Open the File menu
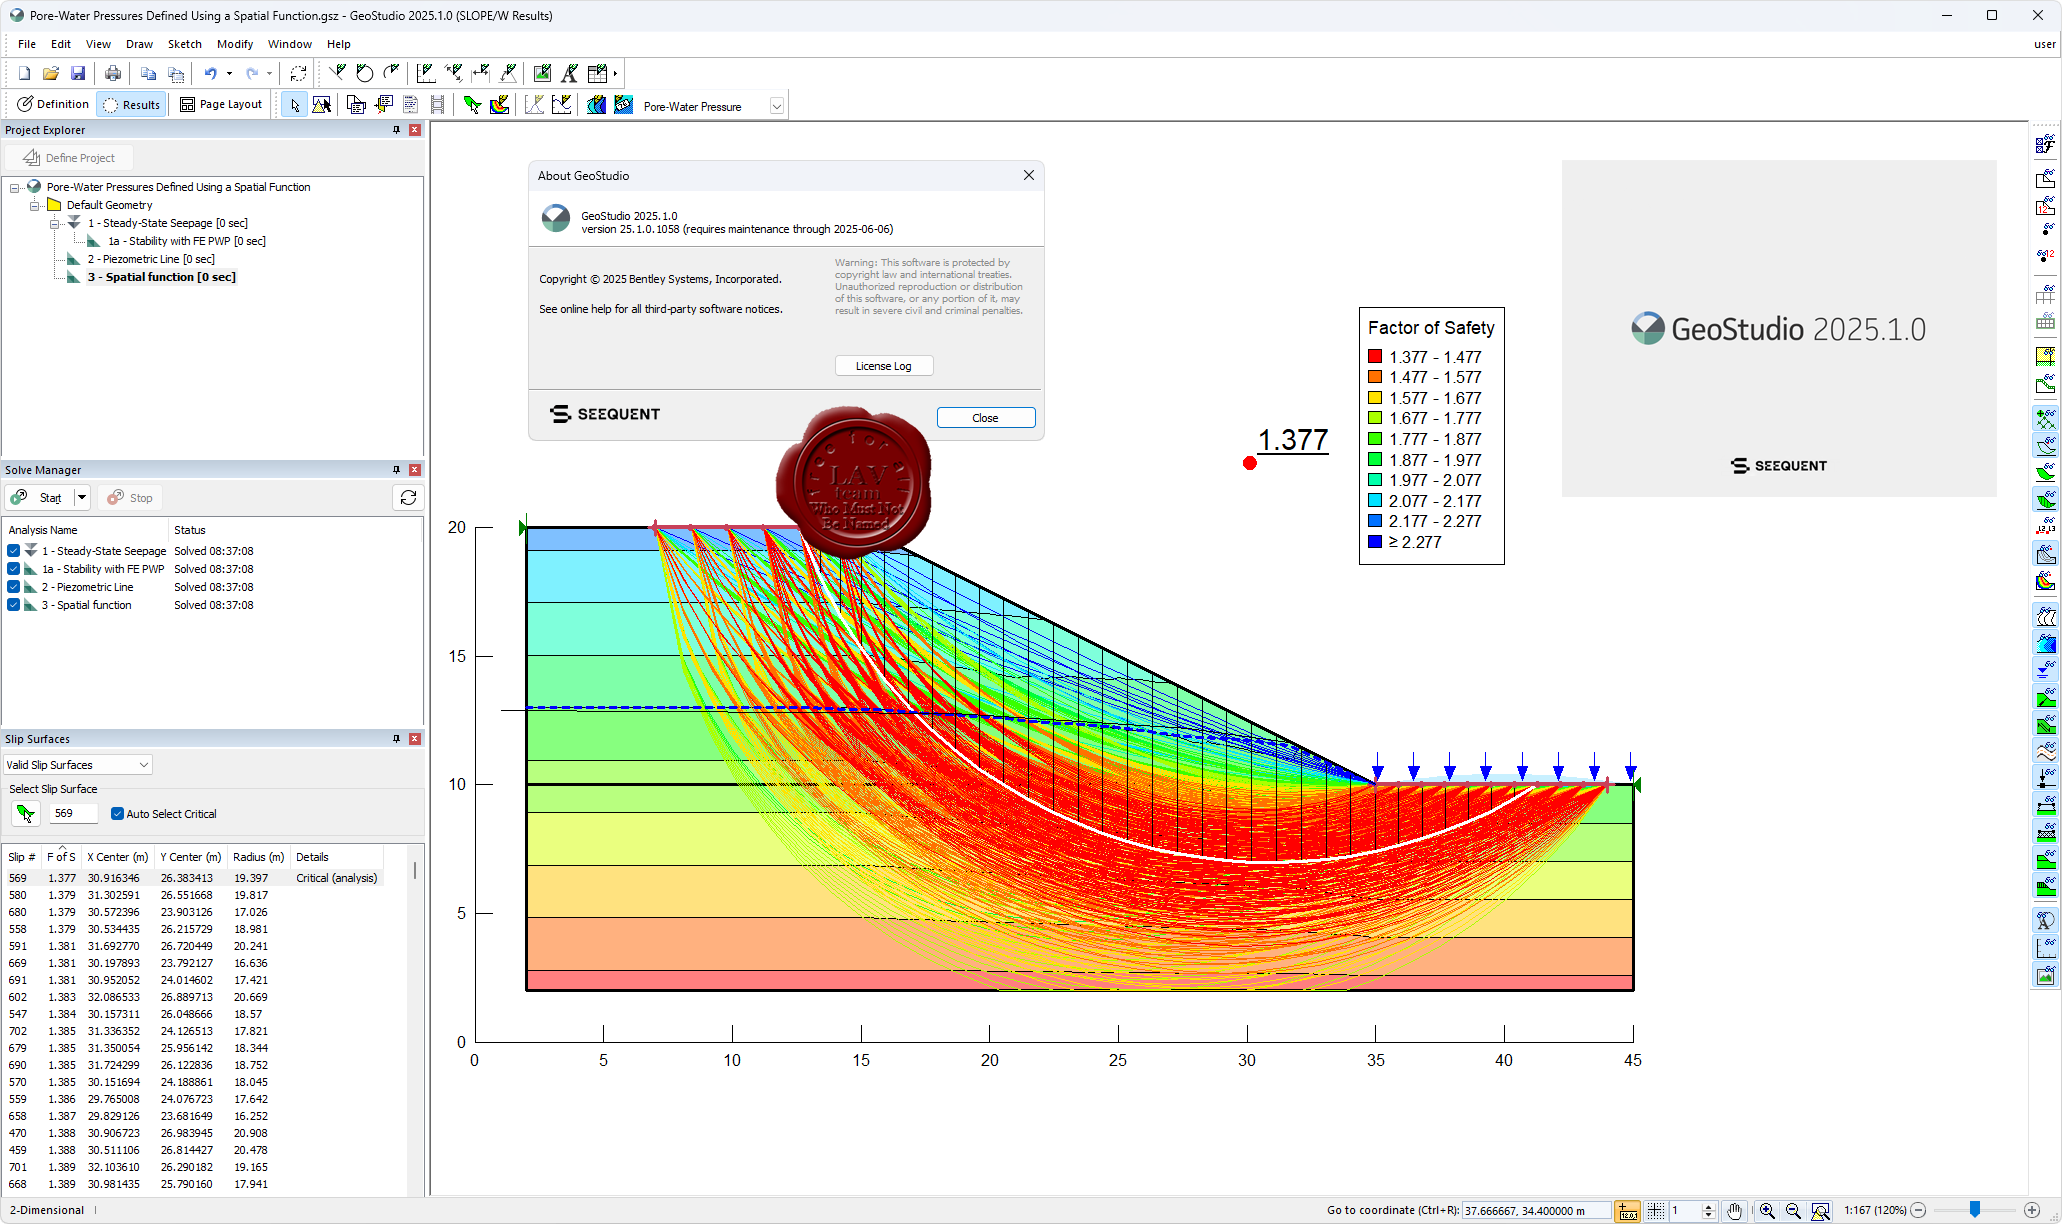 (27, 44)
